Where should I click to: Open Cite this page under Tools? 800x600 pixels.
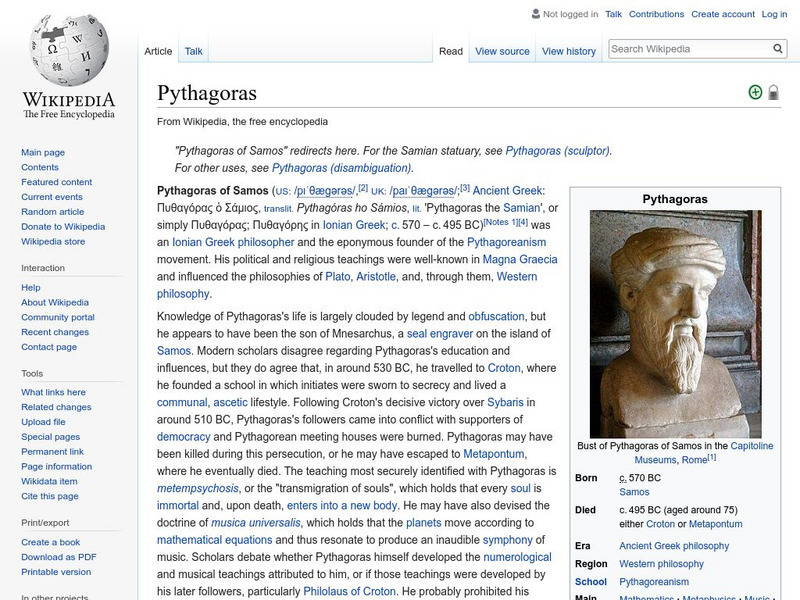point(49,496)
